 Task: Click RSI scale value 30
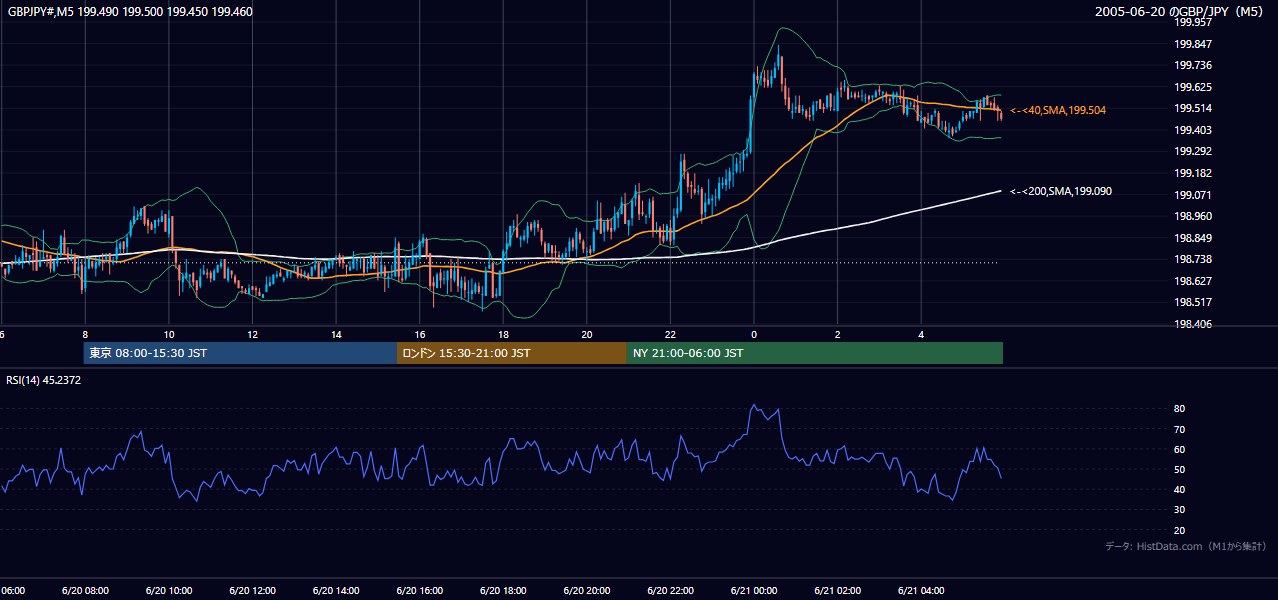[1180, 510]
